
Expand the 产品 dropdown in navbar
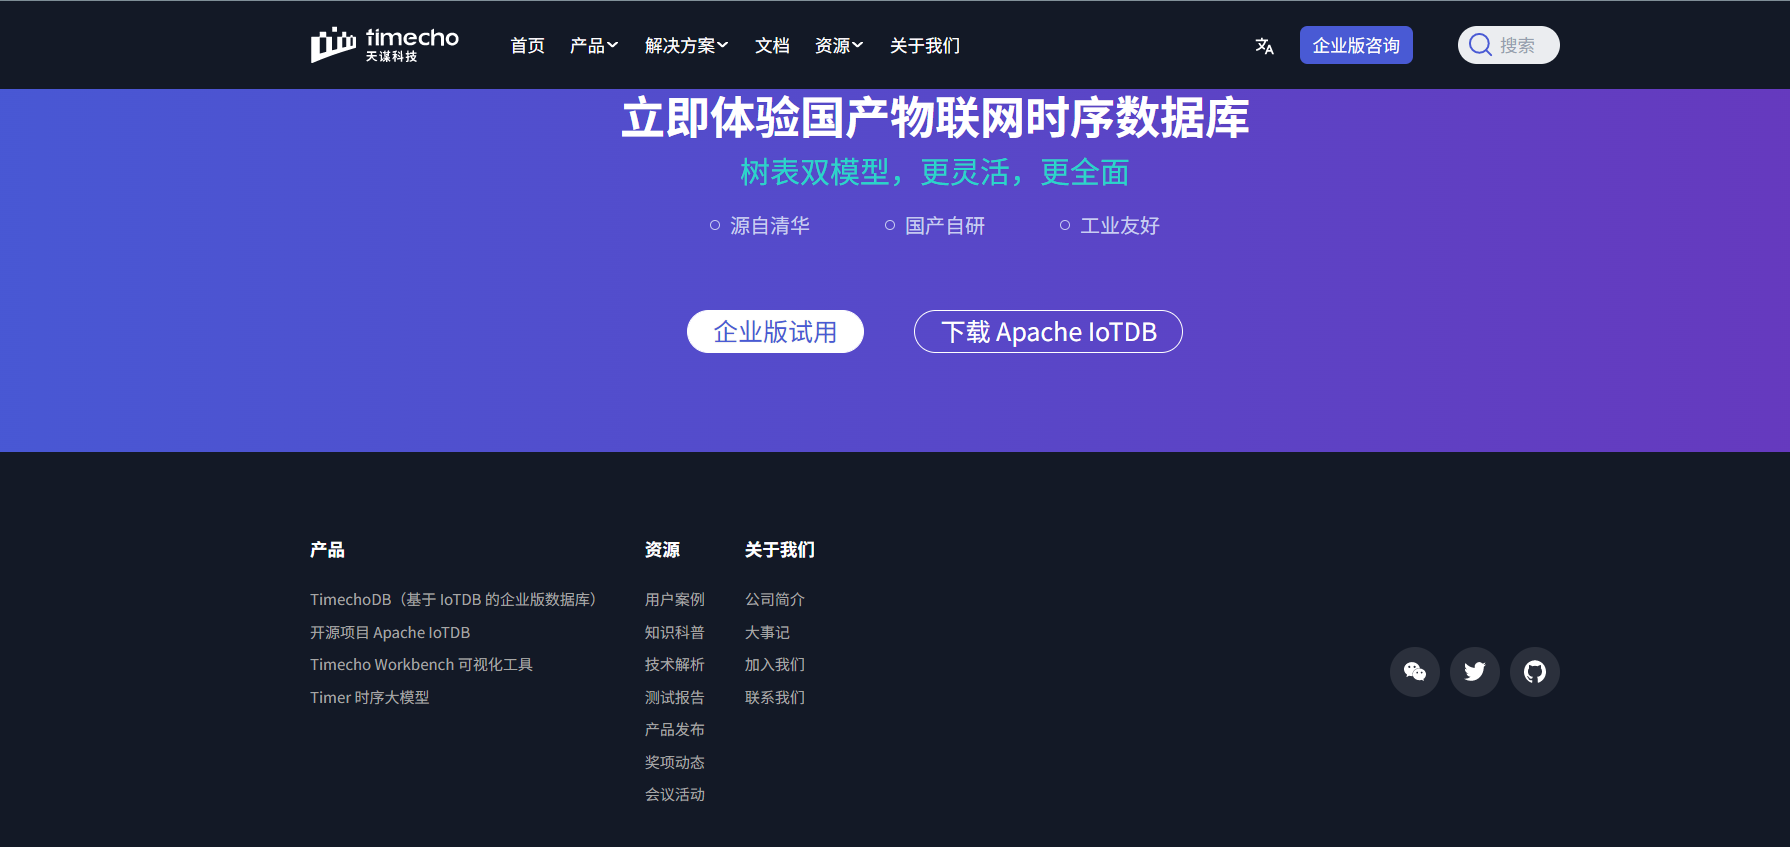coord(594,46)
